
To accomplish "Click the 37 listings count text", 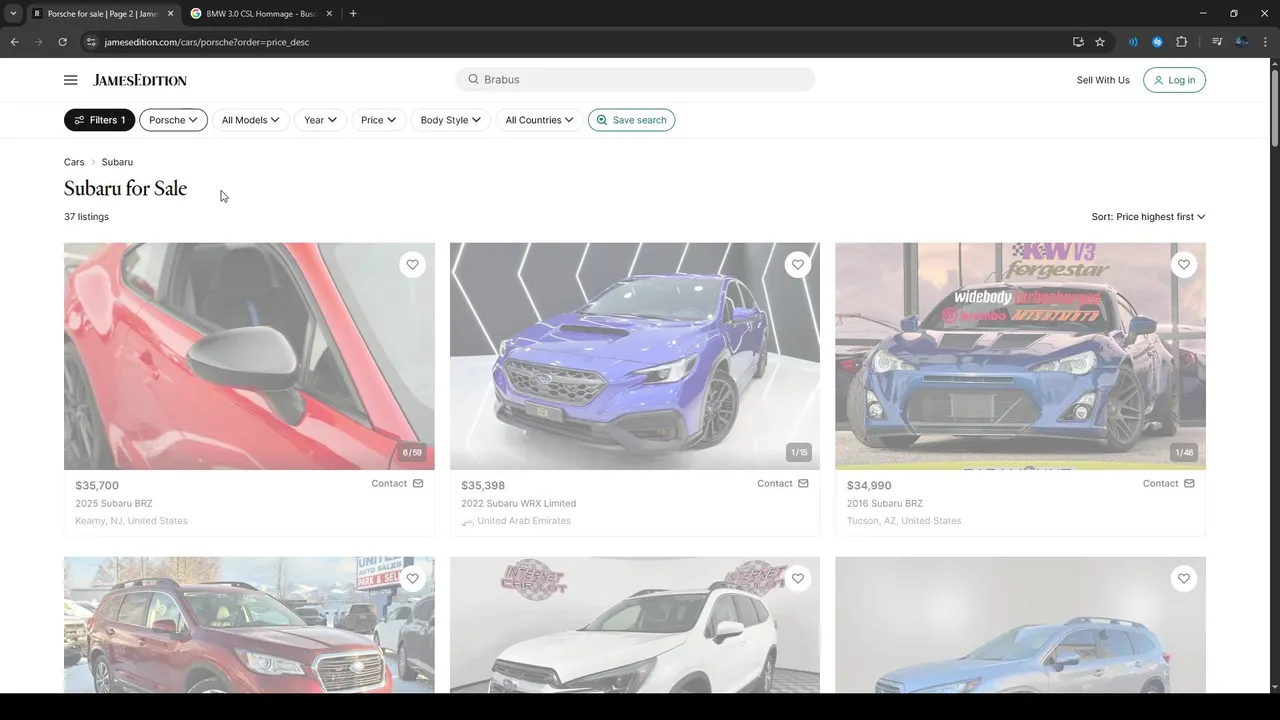I will [86, 217].
